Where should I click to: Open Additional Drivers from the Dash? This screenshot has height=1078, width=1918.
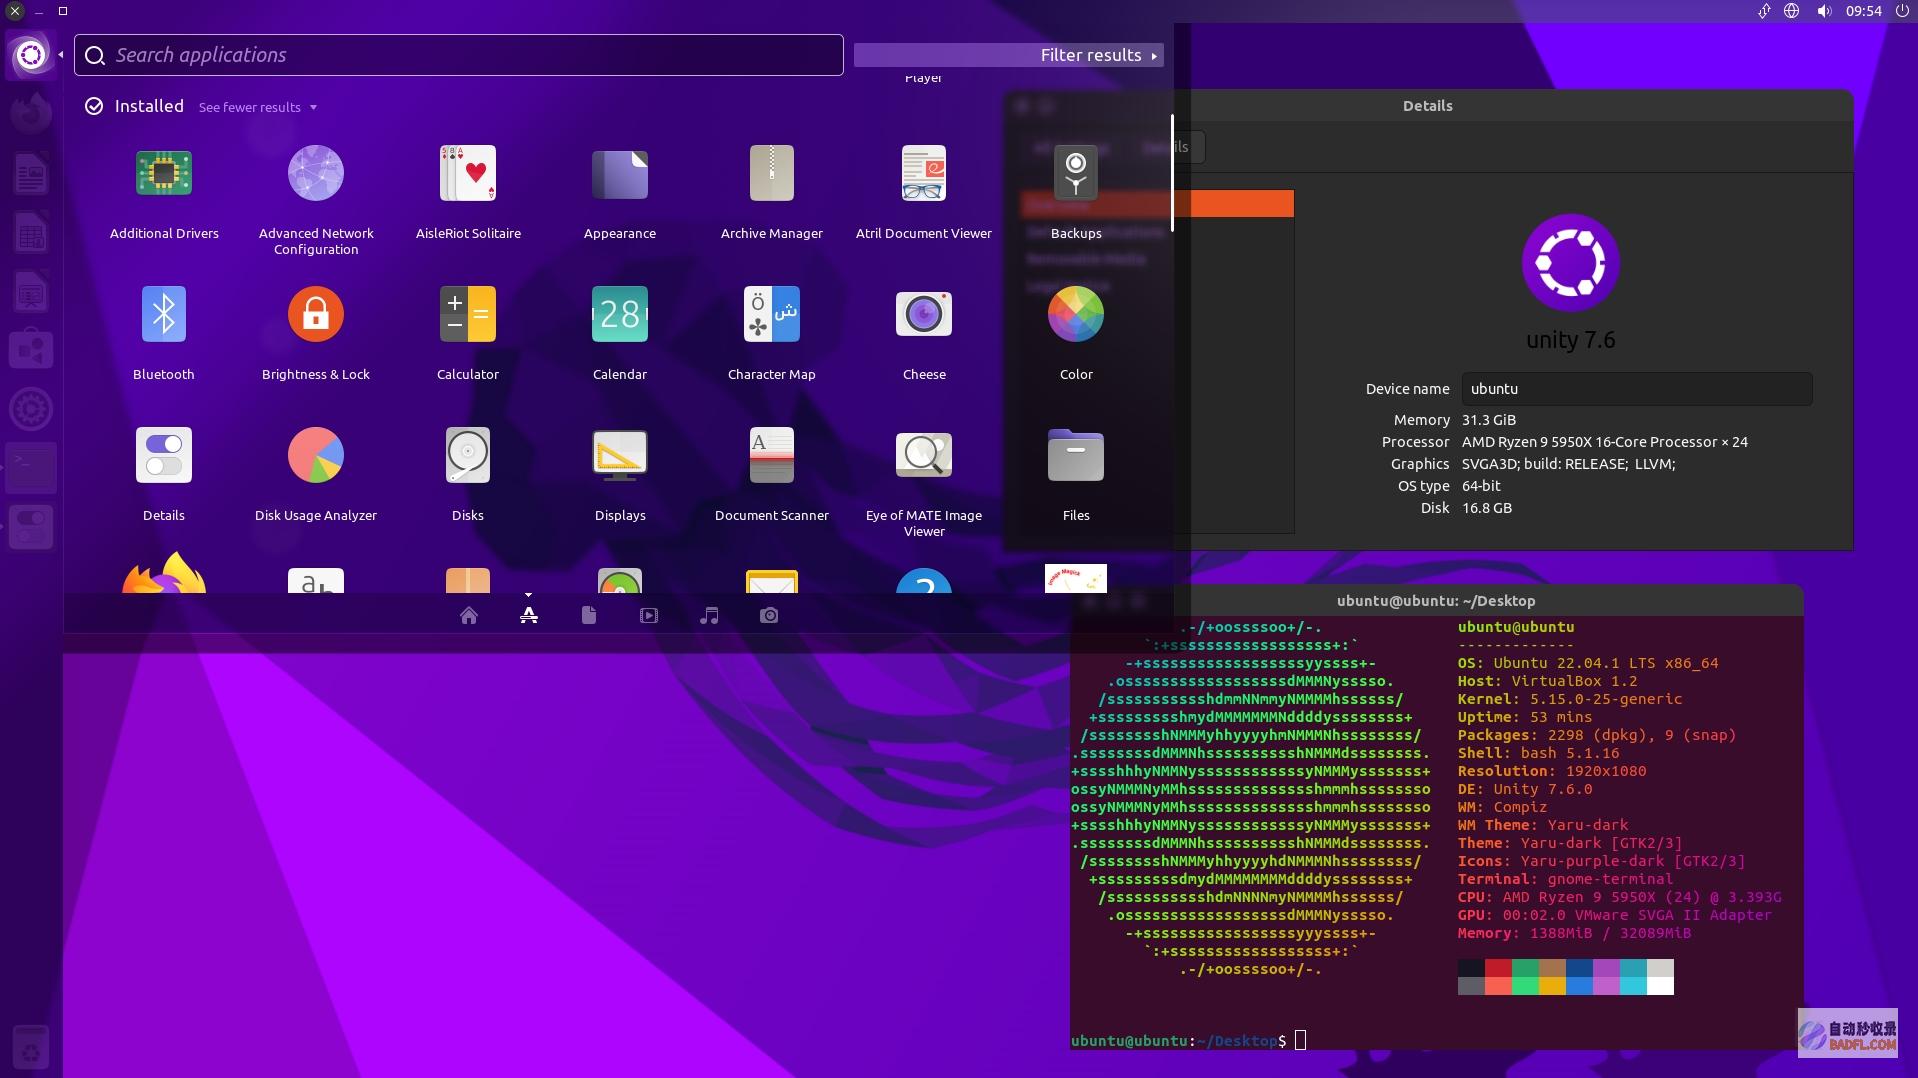point(164,193)
